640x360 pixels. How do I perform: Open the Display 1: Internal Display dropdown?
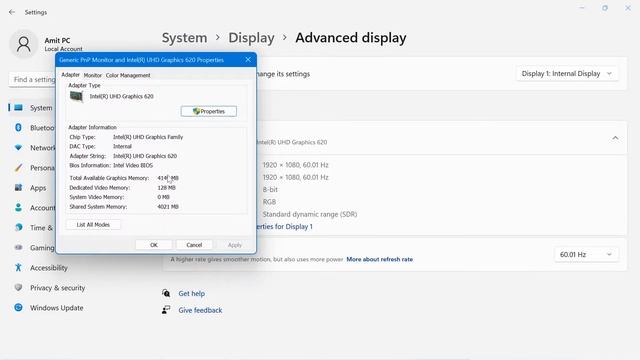(x=567, y=74)
